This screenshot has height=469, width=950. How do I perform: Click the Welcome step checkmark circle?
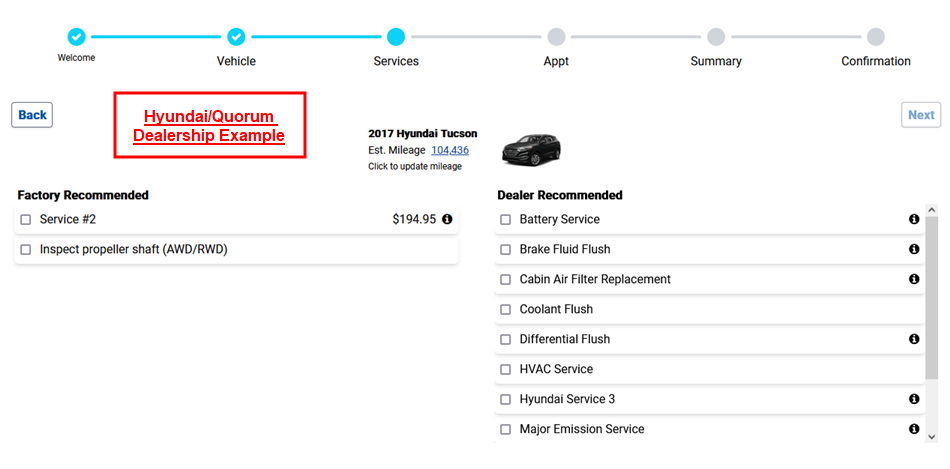pos(77,37)
